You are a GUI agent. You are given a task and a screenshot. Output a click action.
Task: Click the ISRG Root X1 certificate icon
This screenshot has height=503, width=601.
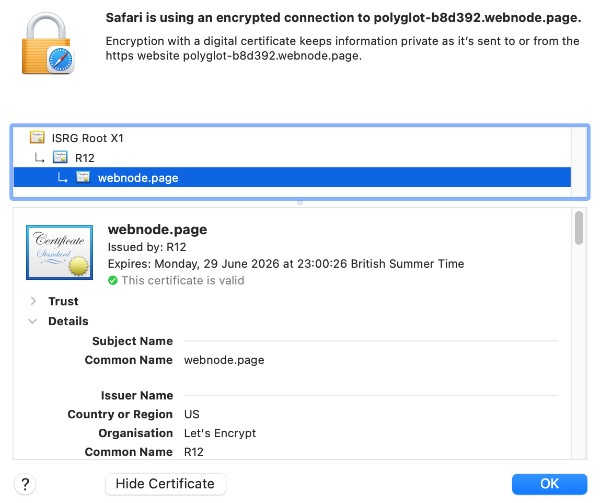(37, 137)
